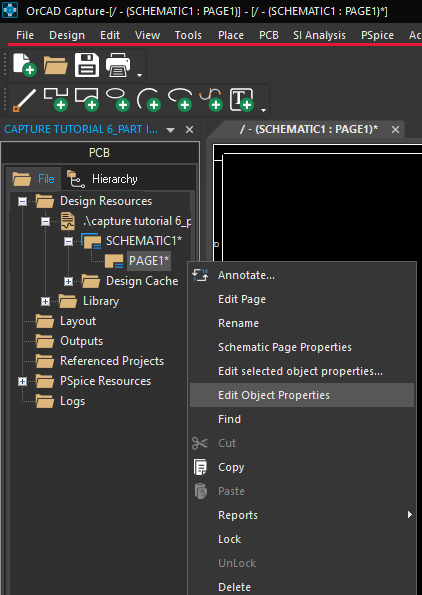Expand the Library folder
This screenshot has height=595, width=422.
(x=45, y=301)
